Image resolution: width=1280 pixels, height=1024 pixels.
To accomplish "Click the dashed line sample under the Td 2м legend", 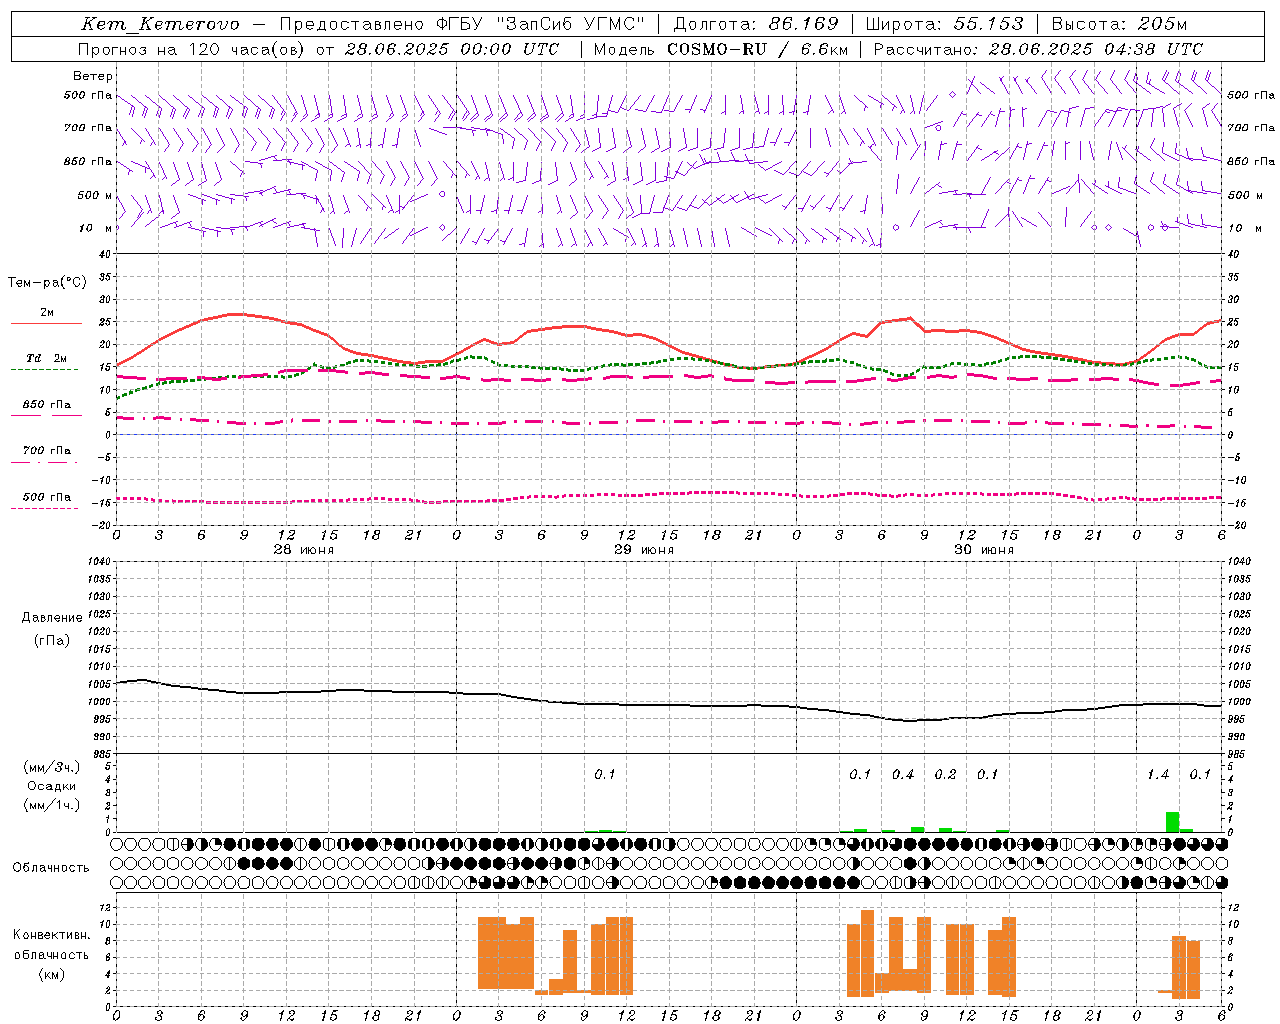I will 44,369.
